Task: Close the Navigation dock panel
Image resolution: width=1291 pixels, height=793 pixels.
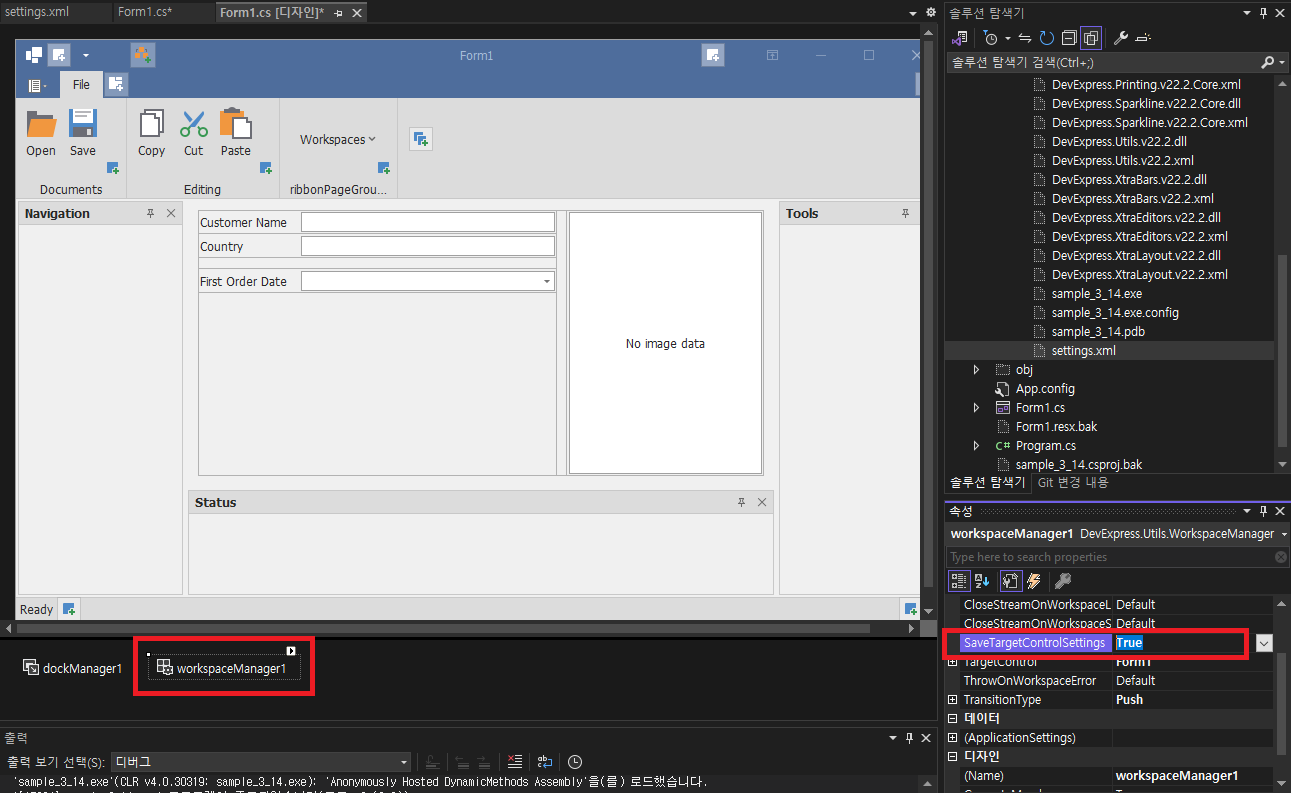Action: [x=171, y=213]
